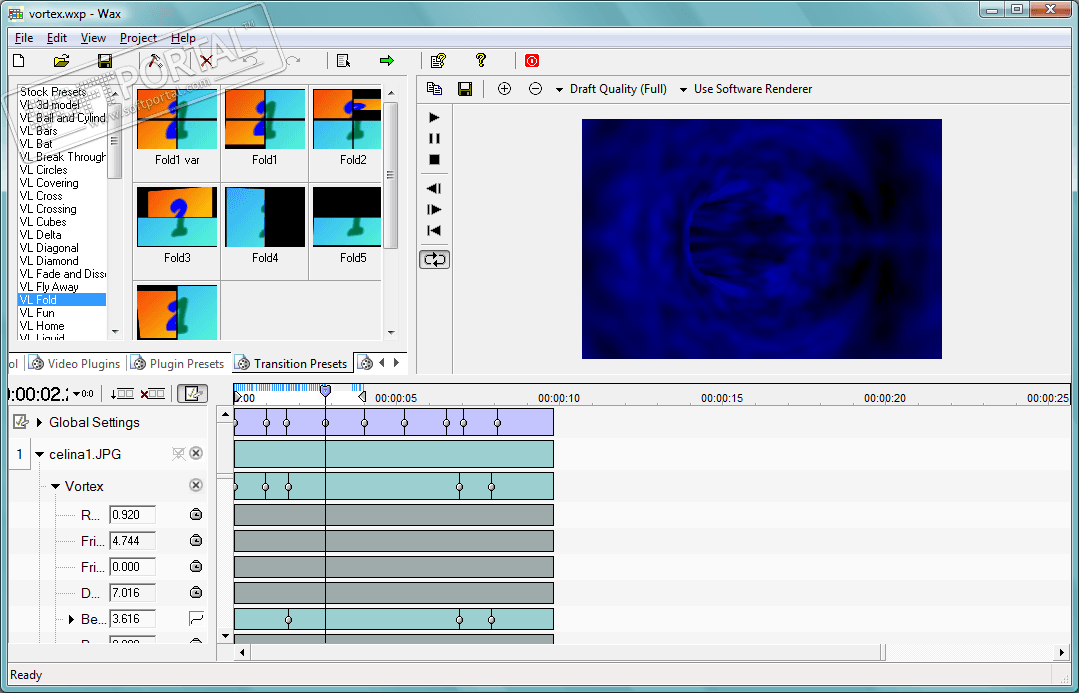The image size is (1079, 693).
Task: Open the Project menu
Action: click(138, 38)
